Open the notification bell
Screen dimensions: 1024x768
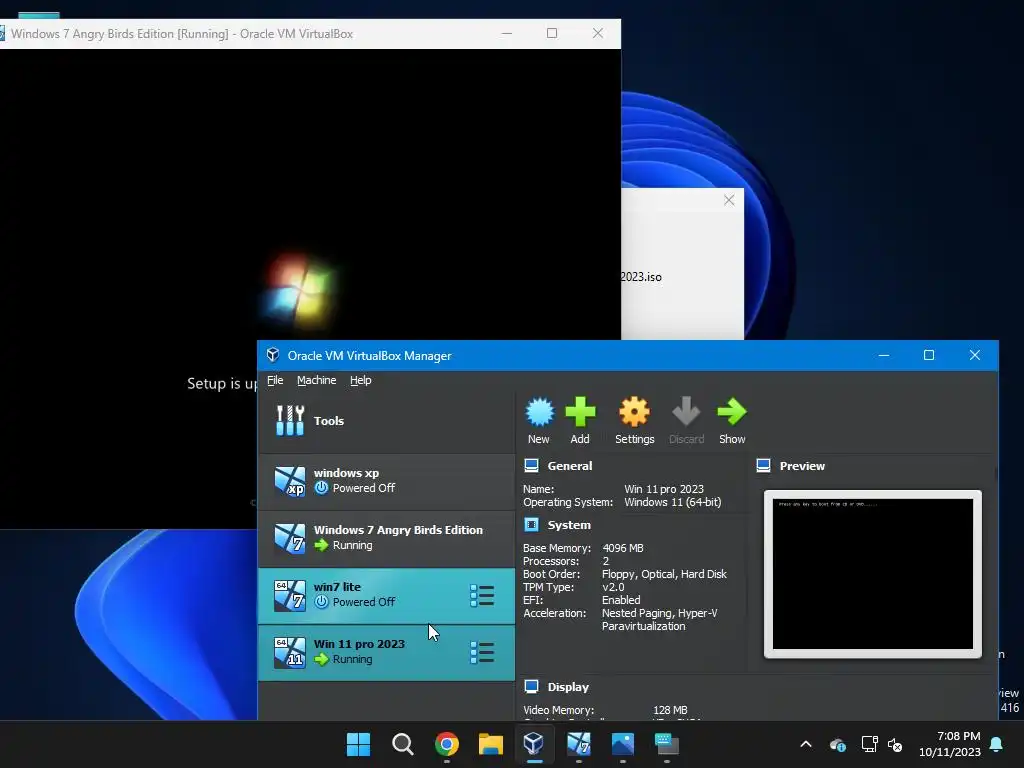coord(997,744)
